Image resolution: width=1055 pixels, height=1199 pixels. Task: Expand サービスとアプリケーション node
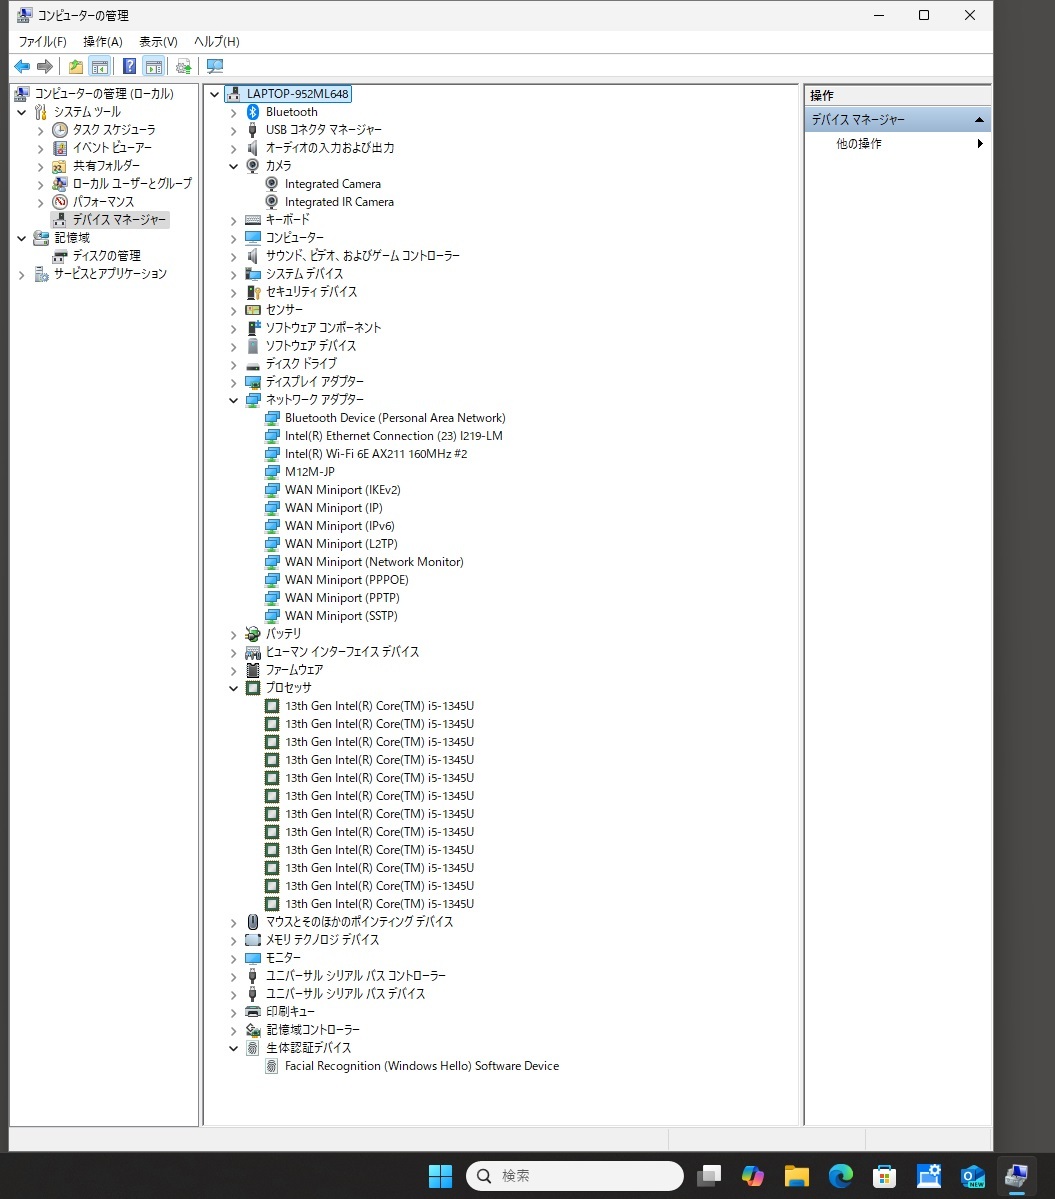coord(21,274)
